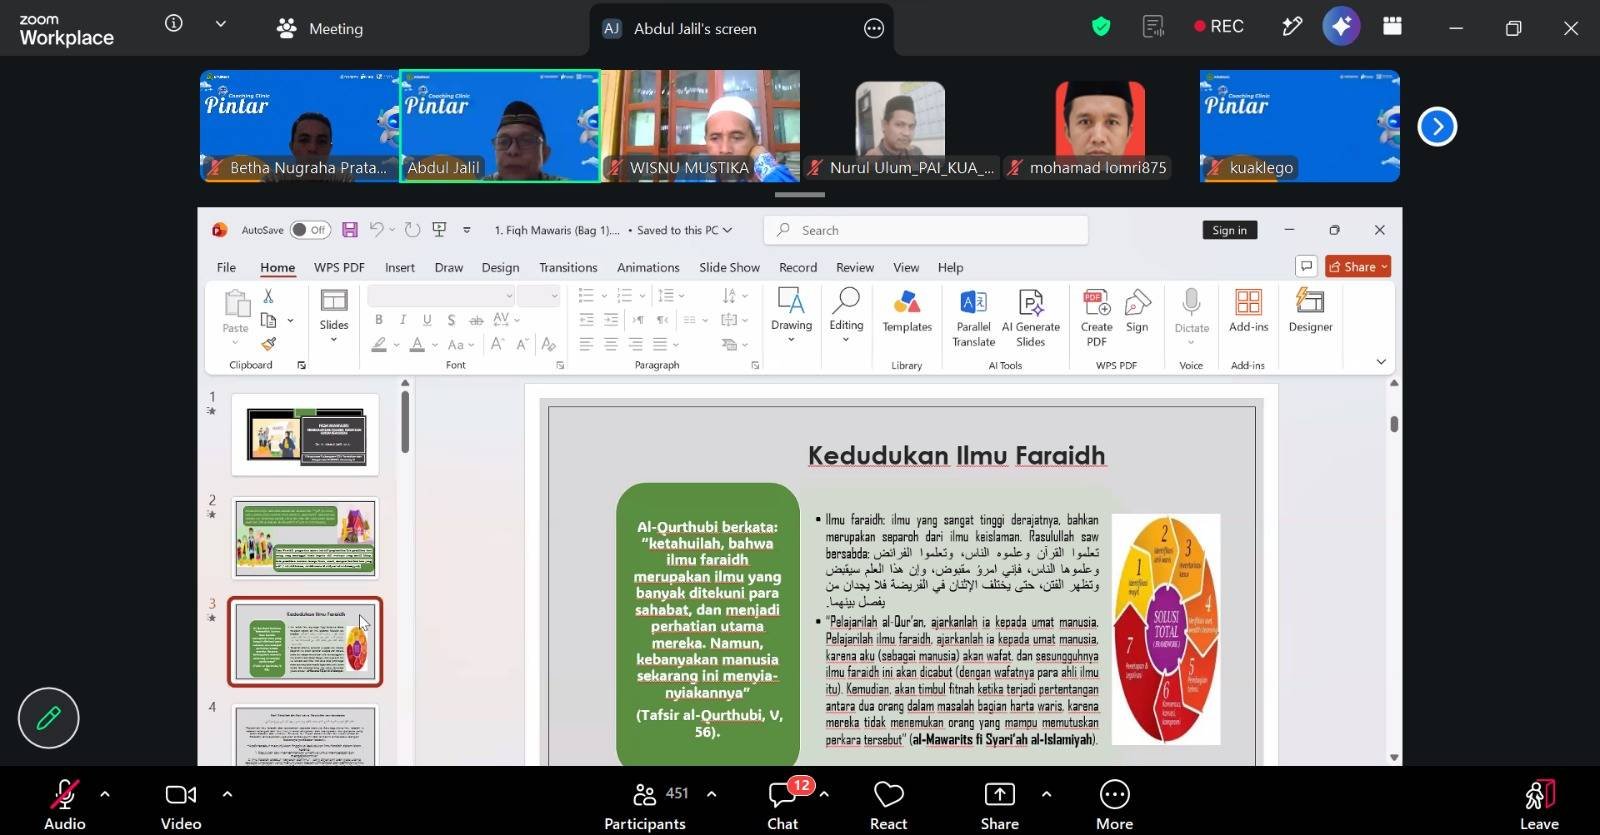Launch Parallel Translate tool
1600x835 pixels.
(973, 318)
